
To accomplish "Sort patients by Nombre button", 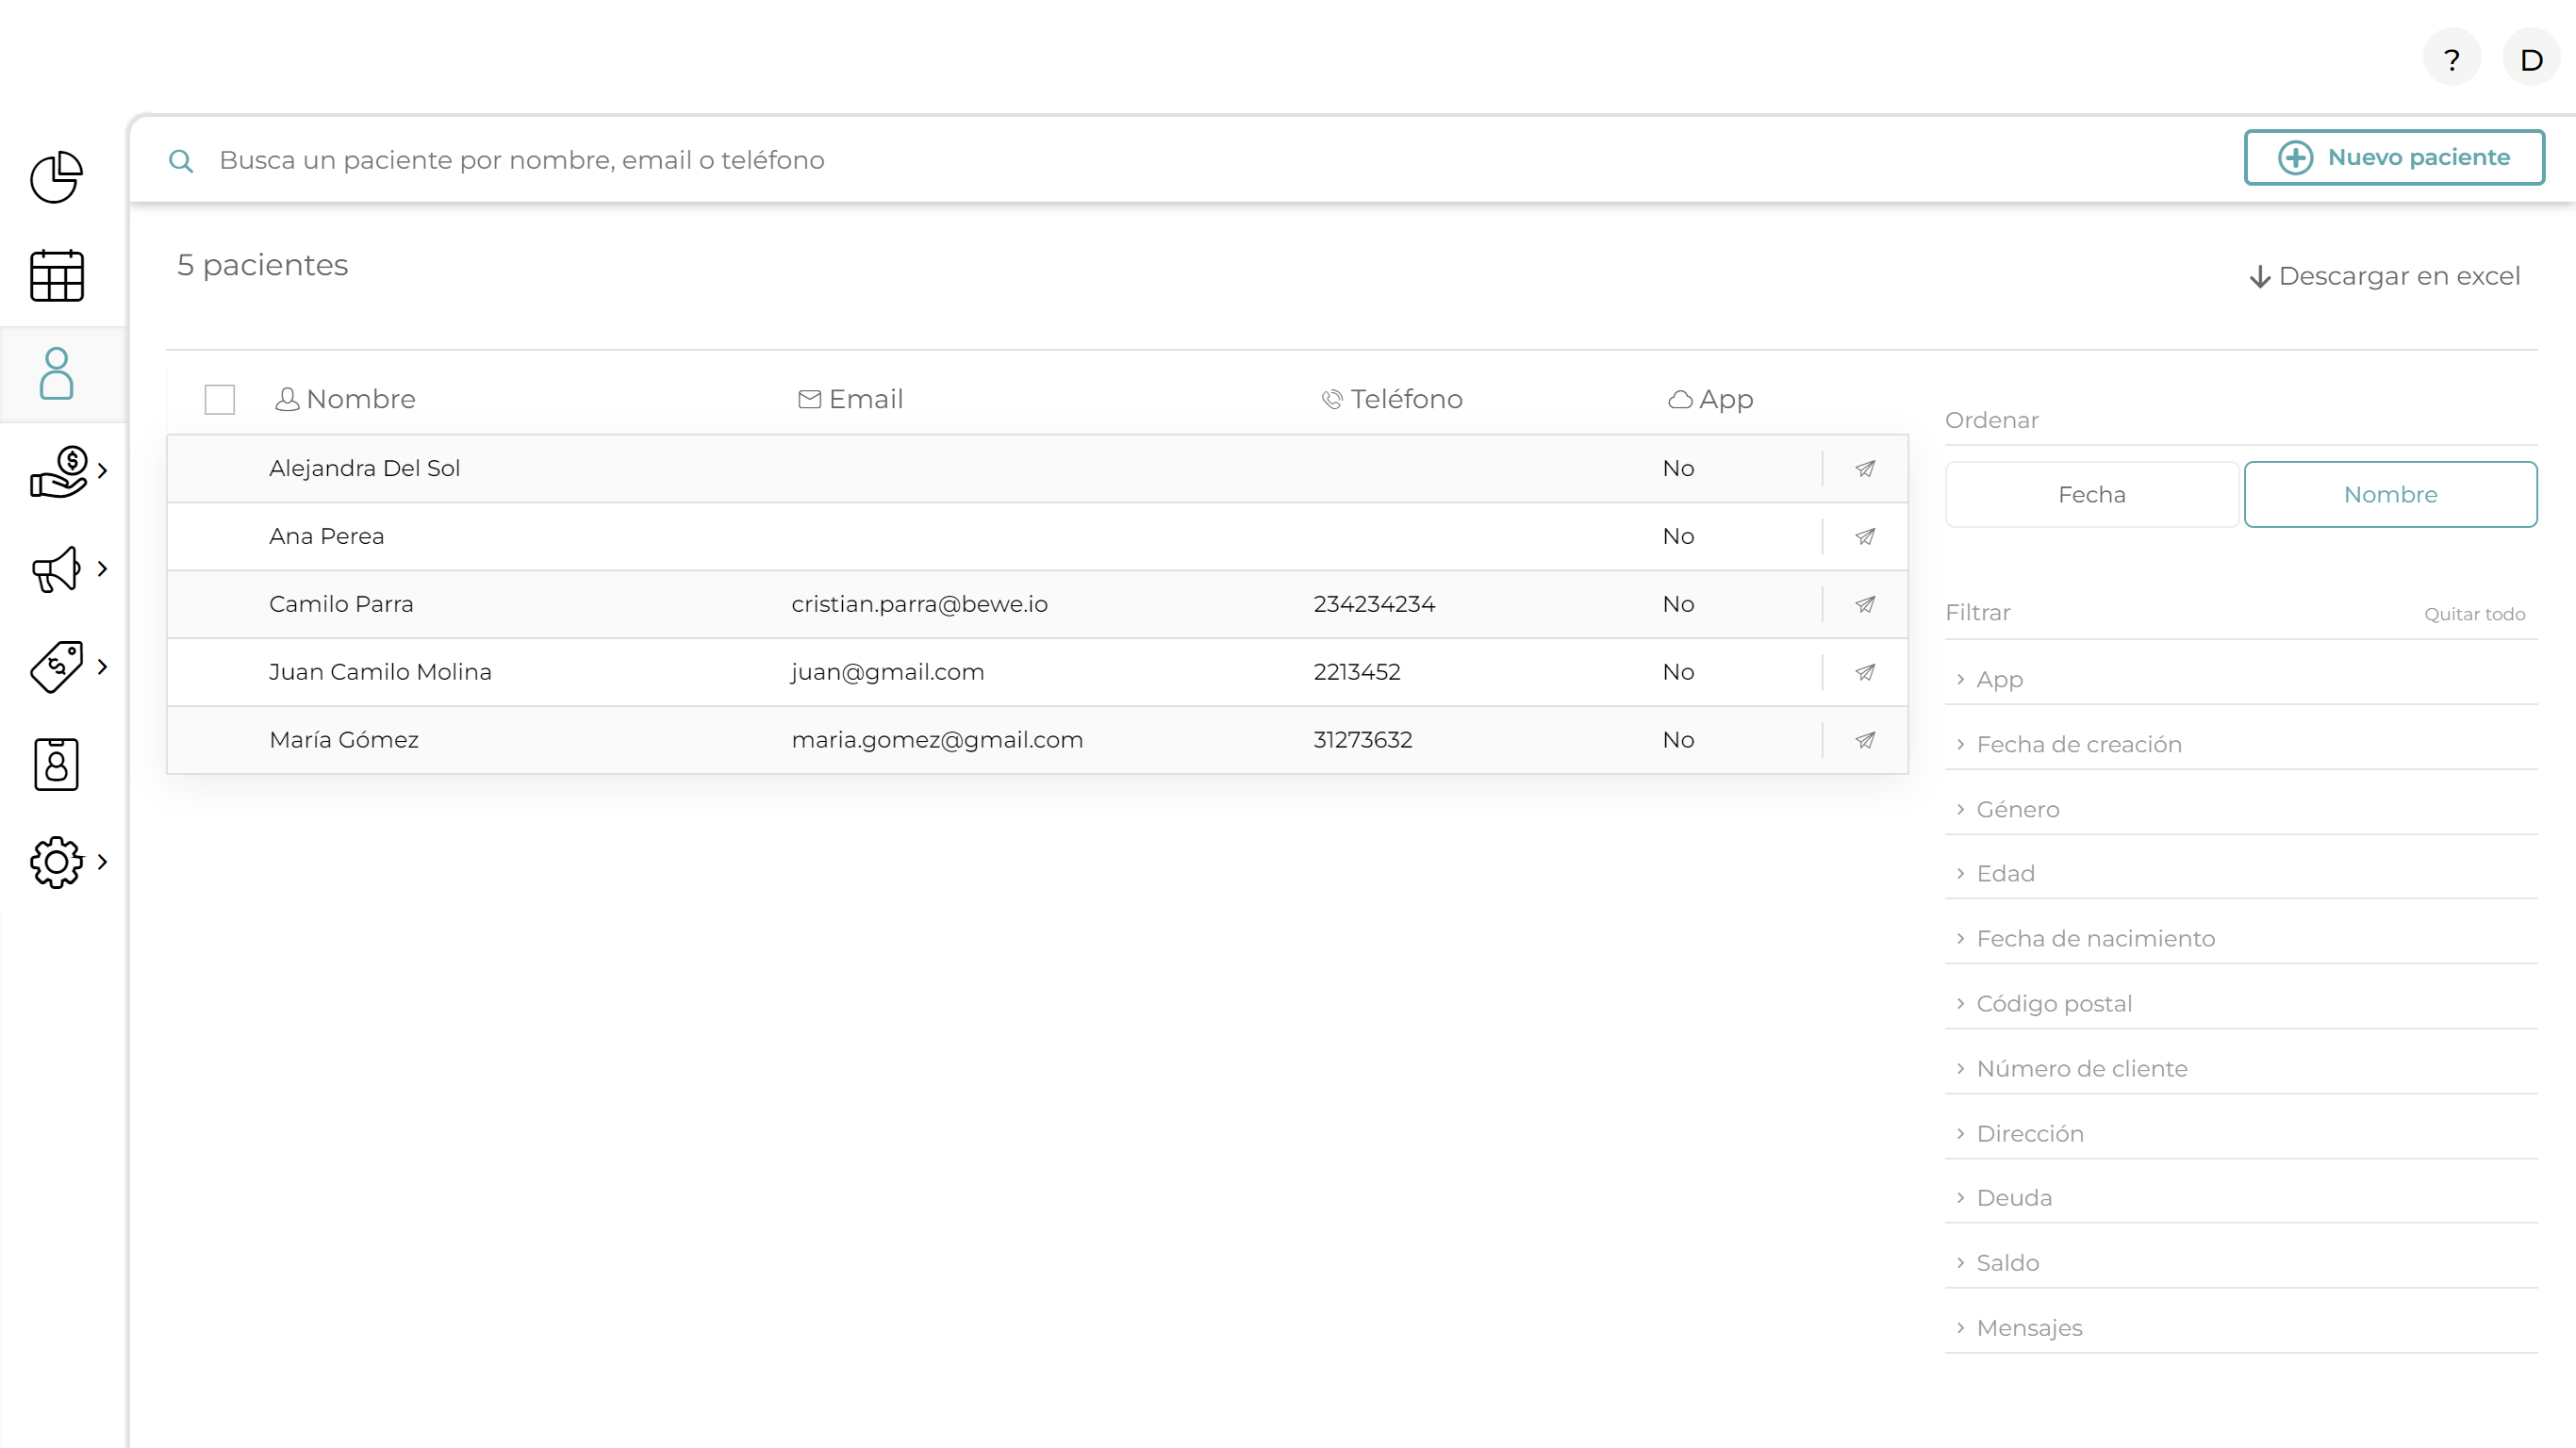I will (2390, 494).
